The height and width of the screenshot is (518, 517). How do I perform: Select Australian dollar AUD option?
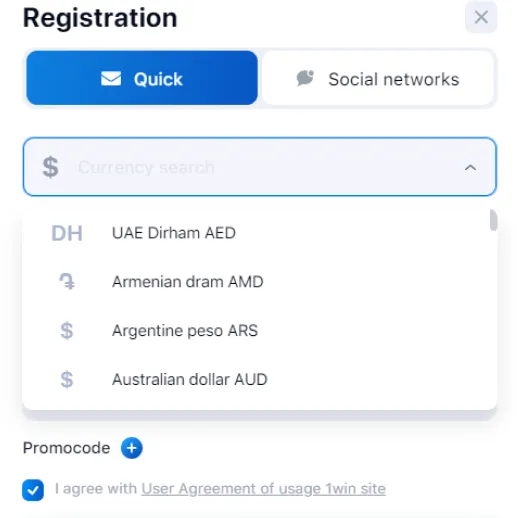(259, 379)
